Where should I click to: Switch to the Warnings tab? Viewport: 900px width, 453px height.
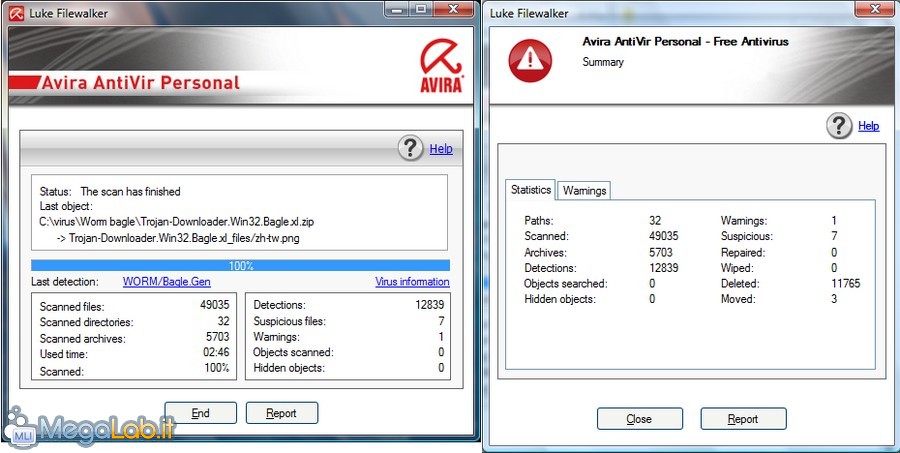pyautogui.click(x=584, y=191)
